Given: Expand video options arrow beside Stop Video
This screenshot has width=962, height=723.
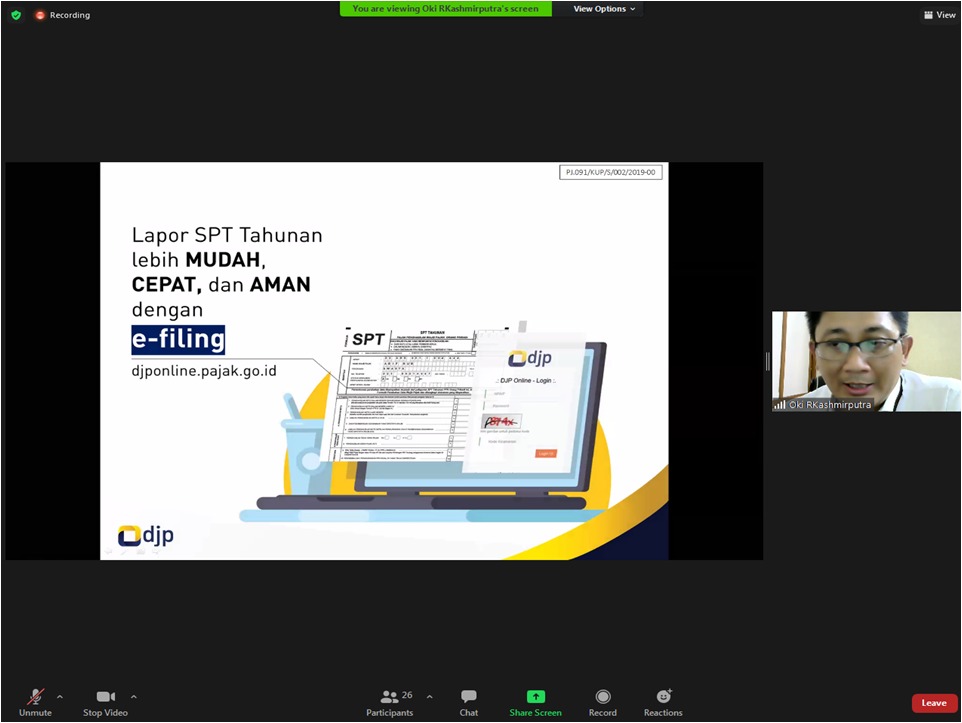Looking at the screenshot, I should click(x=134, y=696).
